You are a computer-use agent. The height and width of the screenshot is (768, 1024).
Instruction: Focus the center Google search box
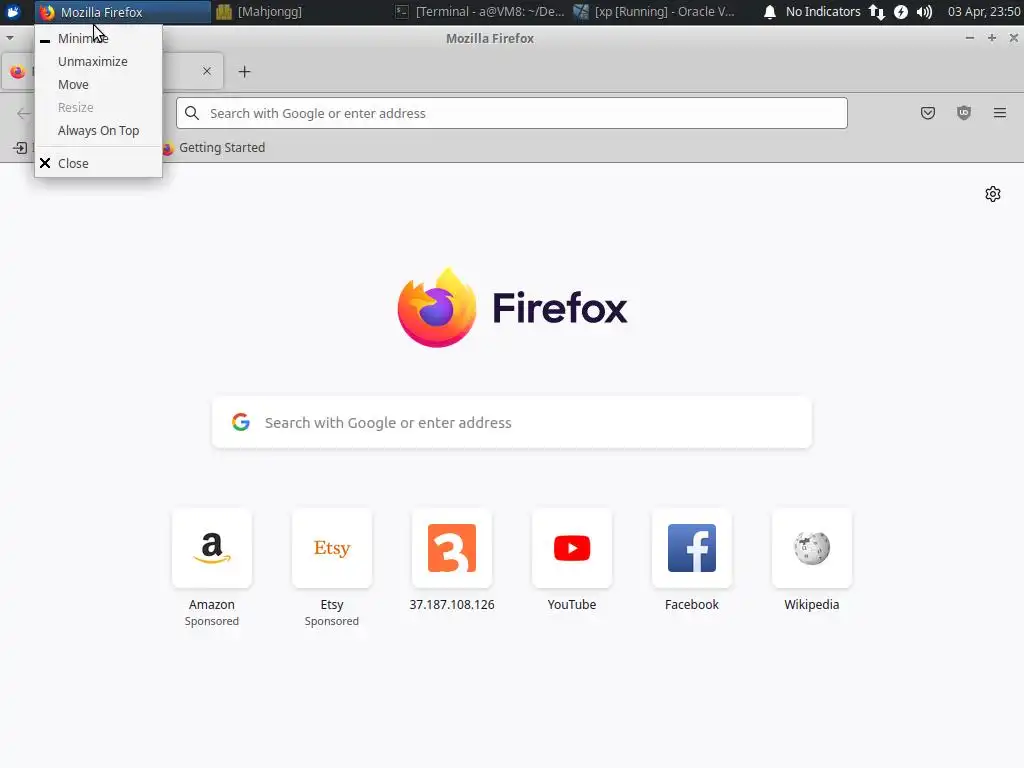click(512, 423)
